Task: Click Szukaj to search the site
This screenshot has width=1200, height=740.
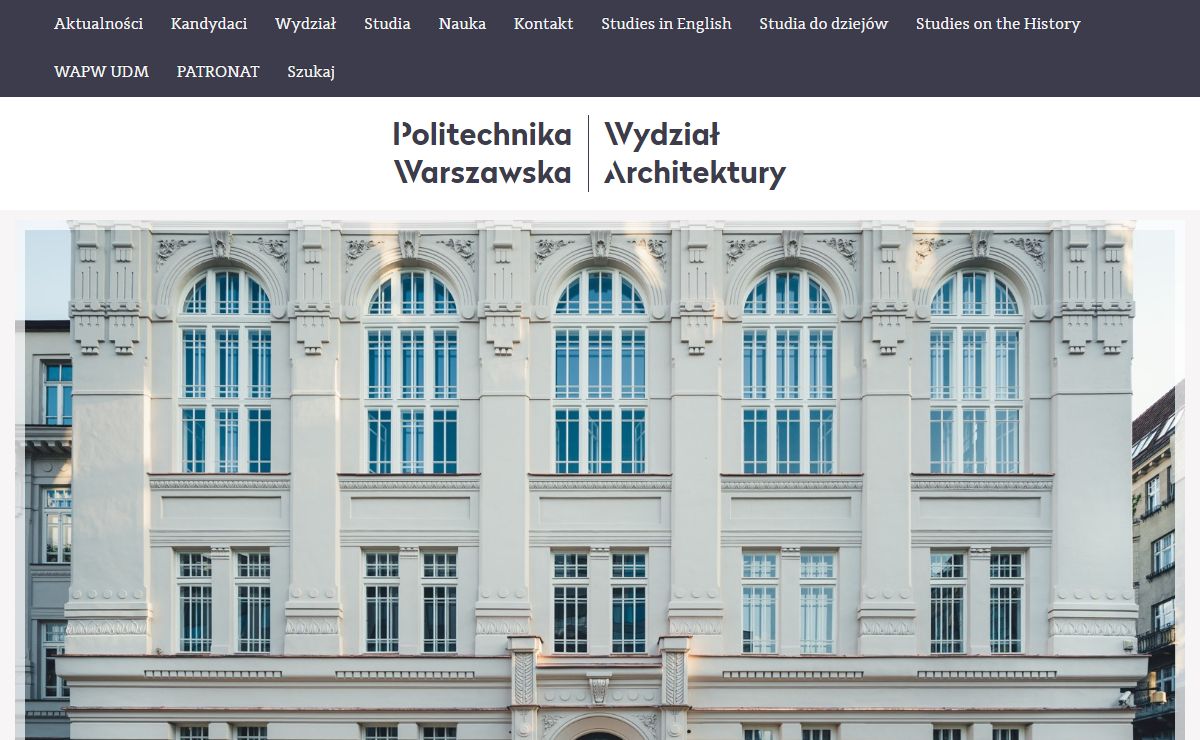Action: click(x=311, y=72)
